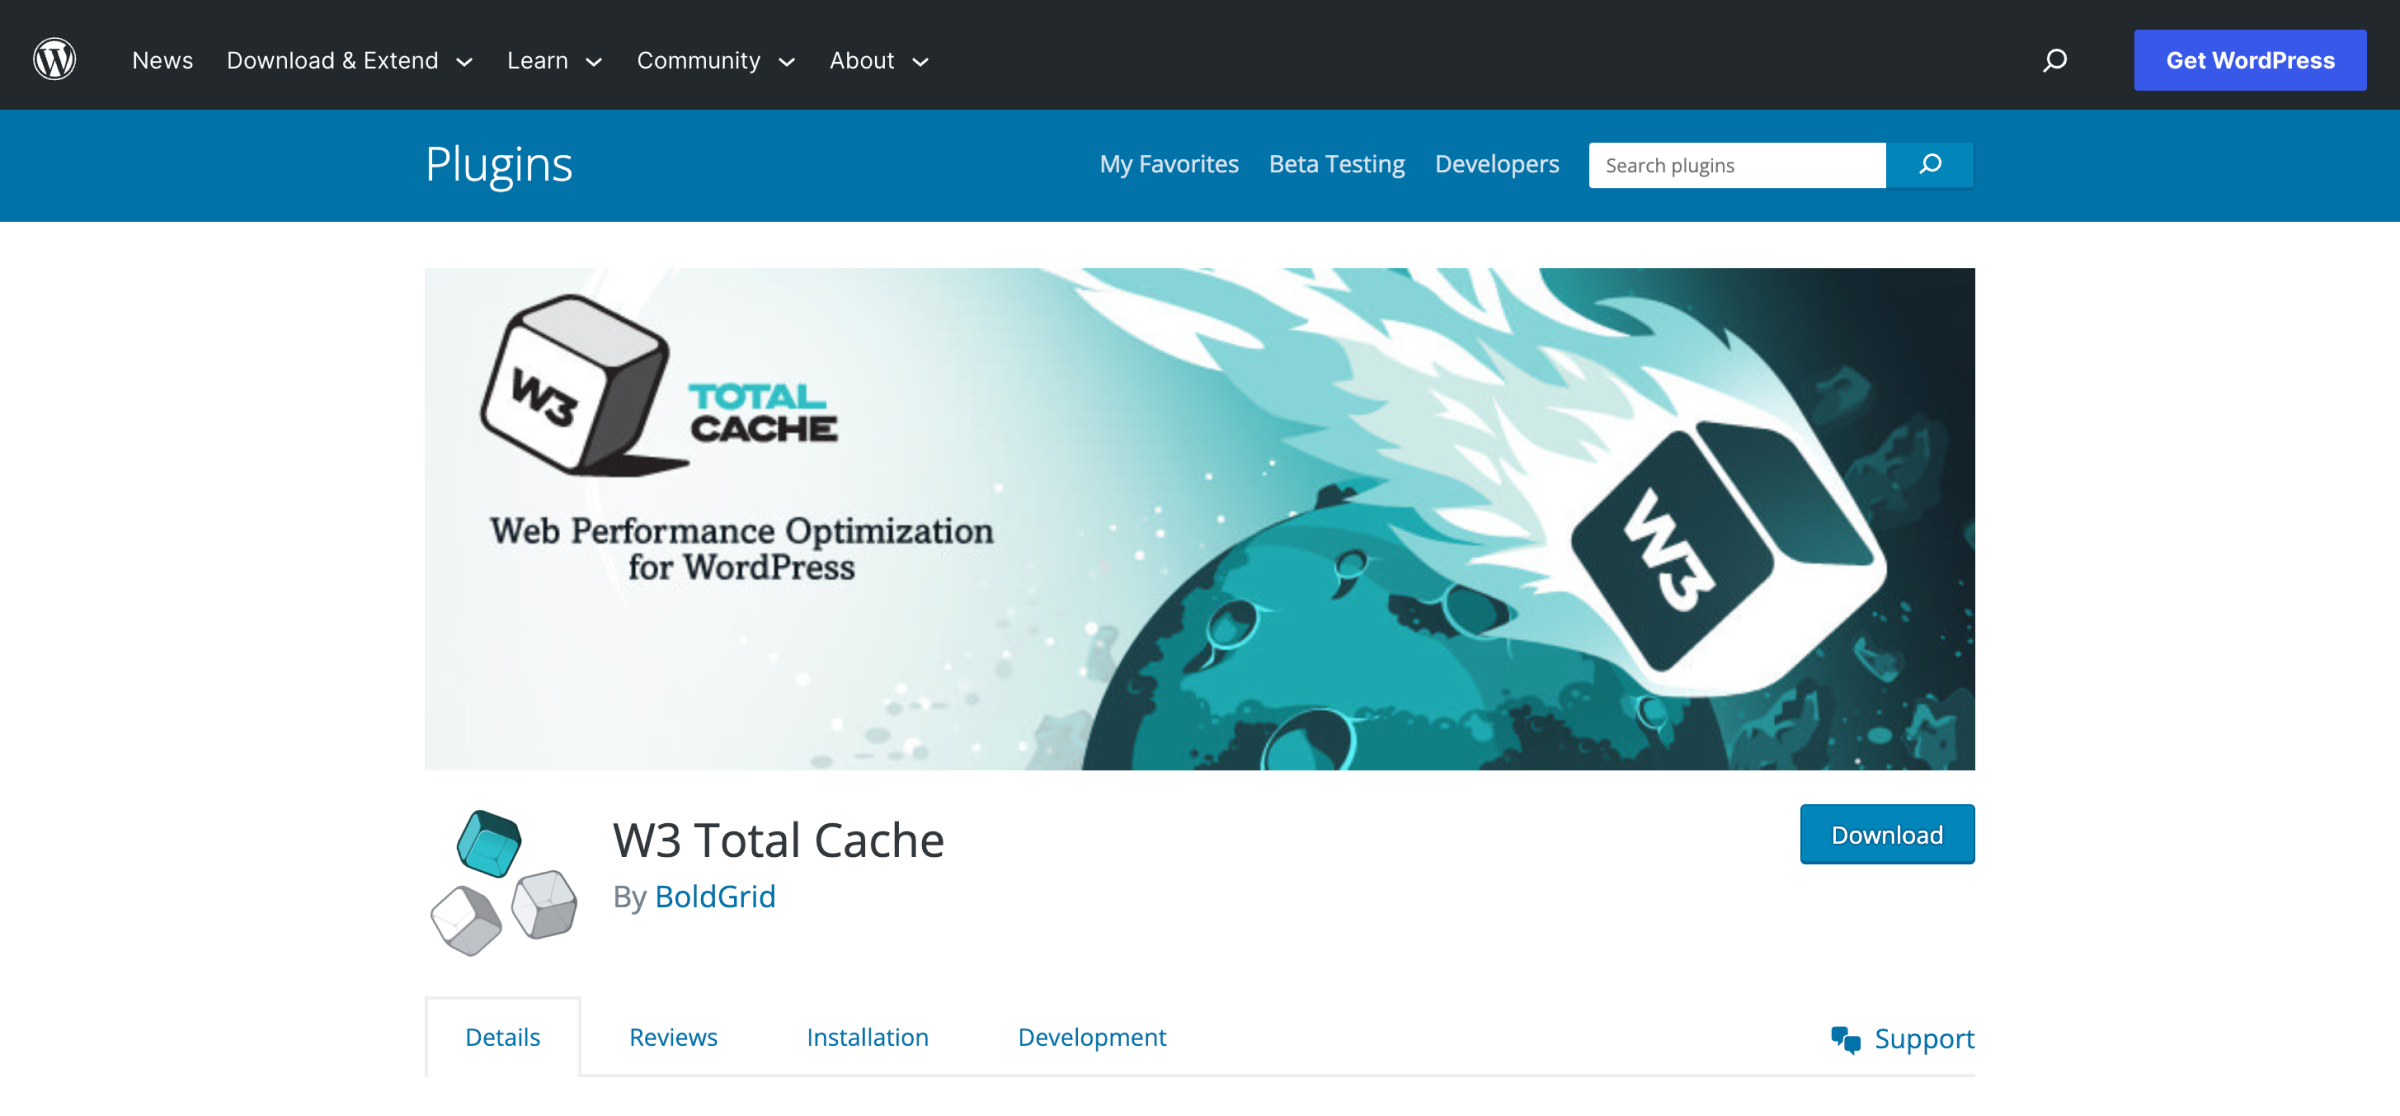This screenshot has width=2400, height=1116.
Task: Switch to the Development tab
Action: [x=1092, y=1038]
